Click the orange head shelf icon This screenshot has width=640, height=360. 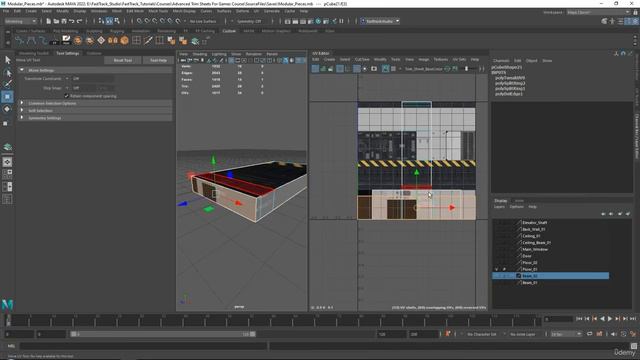click(78, 40)
